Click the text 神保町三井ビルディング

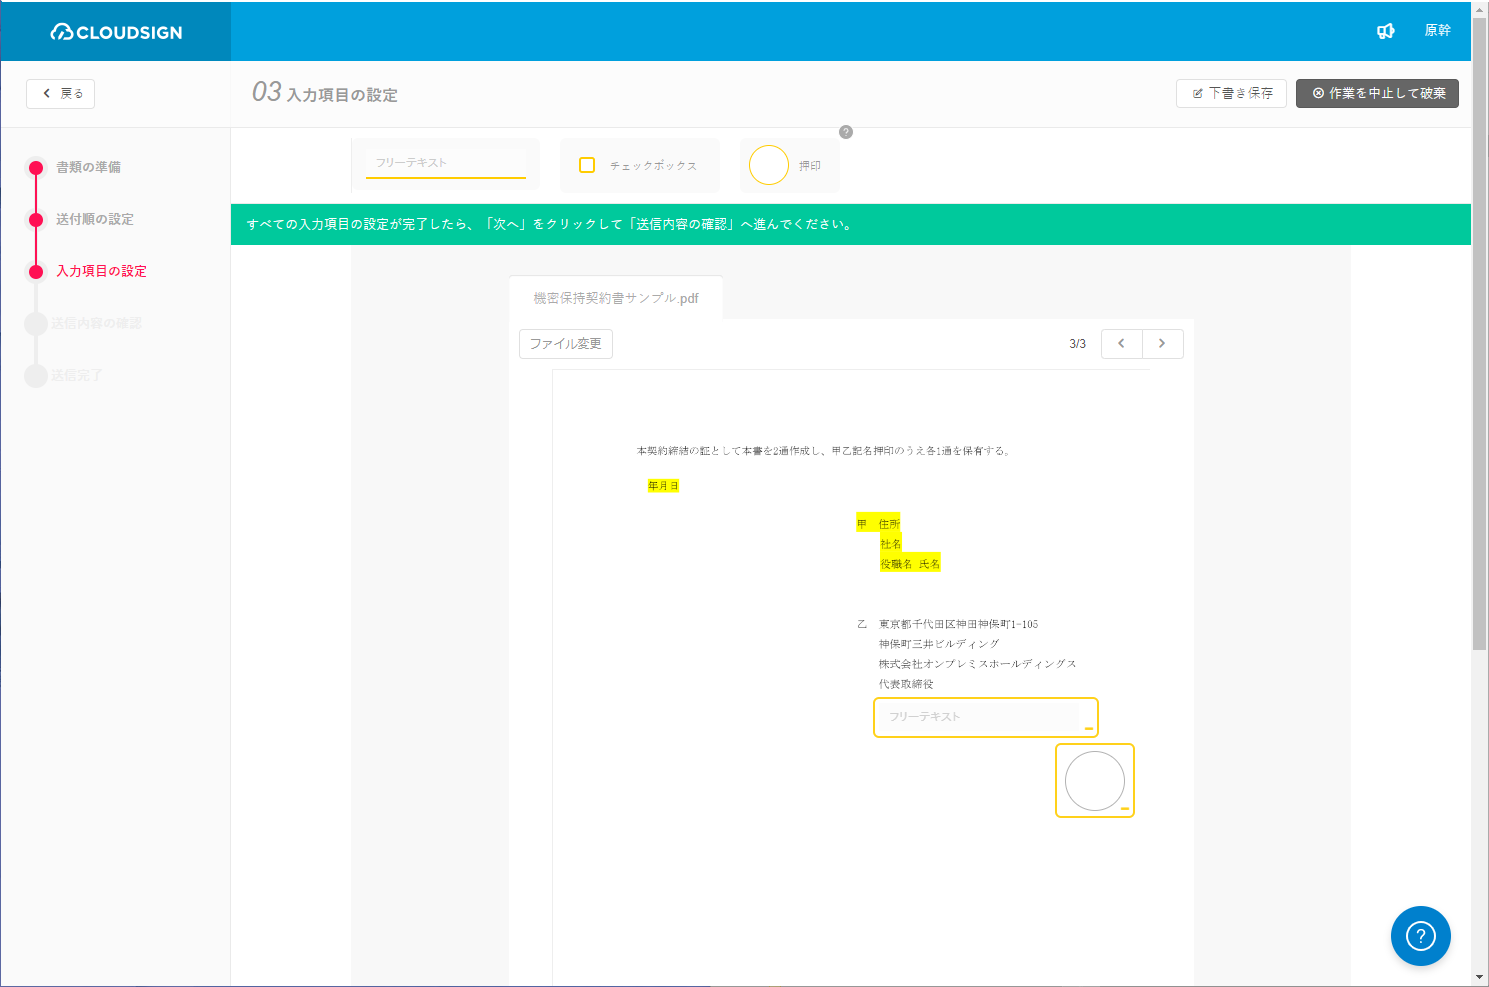coord(939,644)
